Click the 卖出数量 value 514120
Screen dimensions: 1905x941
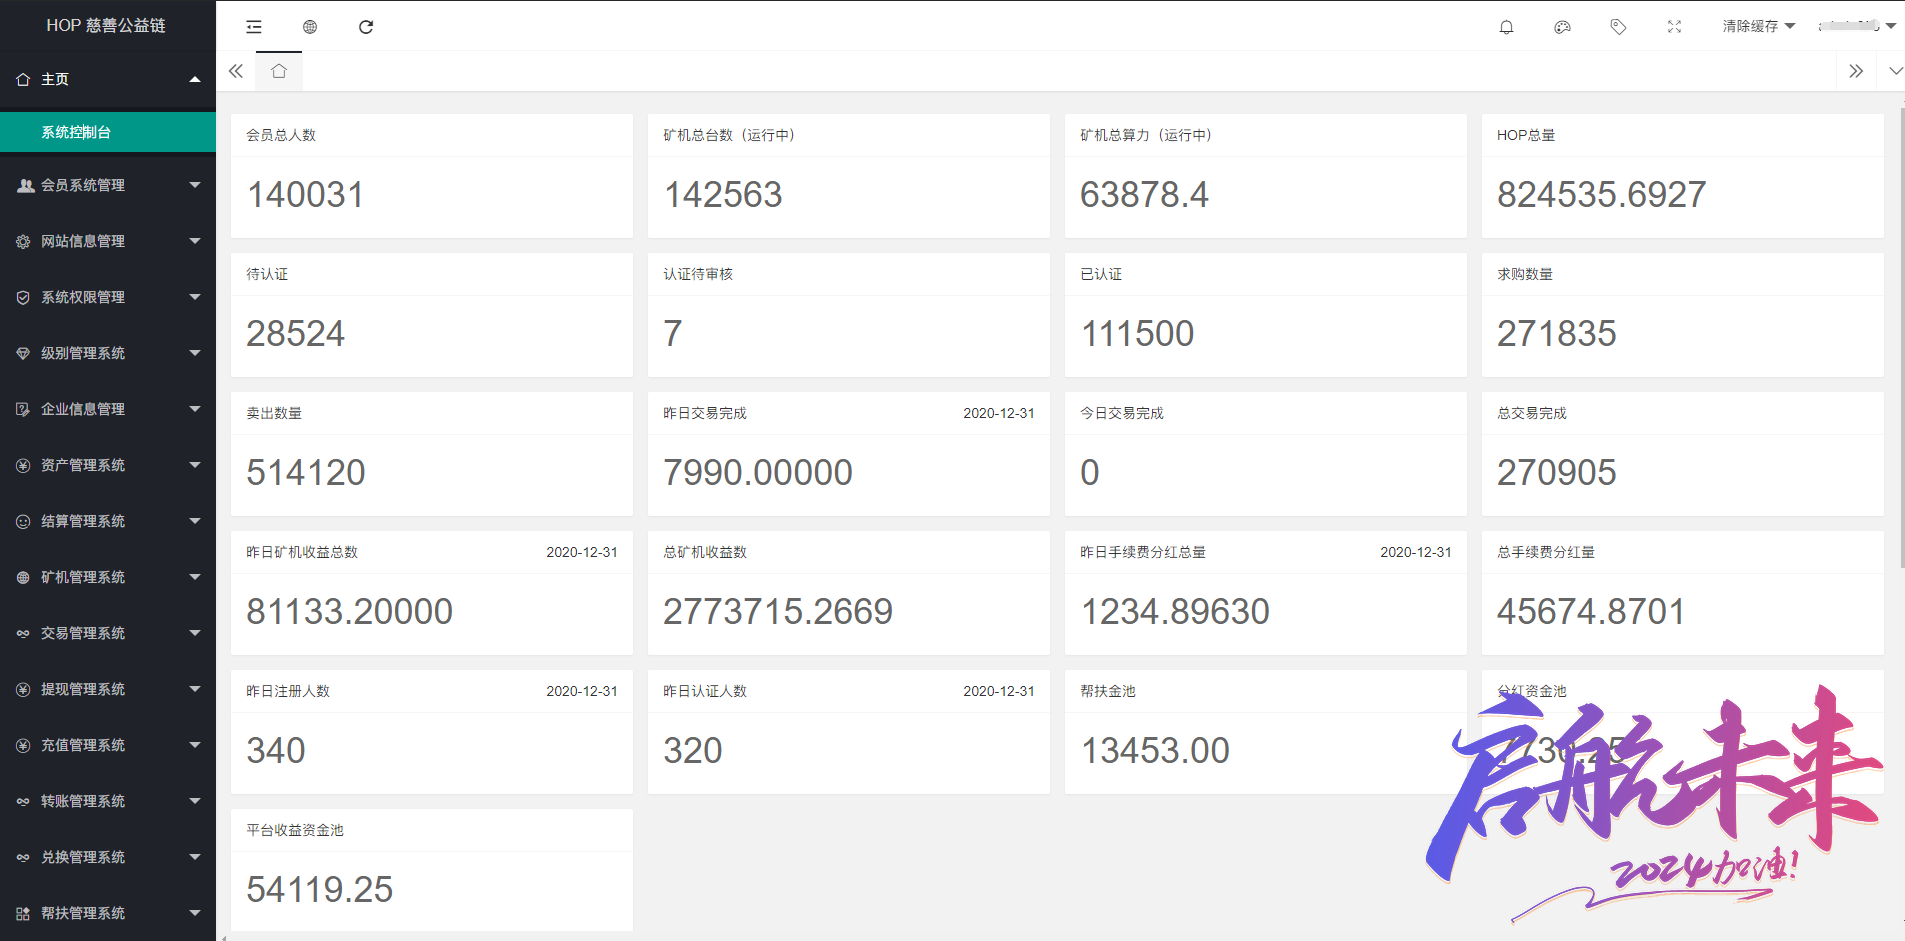(306, 472)
